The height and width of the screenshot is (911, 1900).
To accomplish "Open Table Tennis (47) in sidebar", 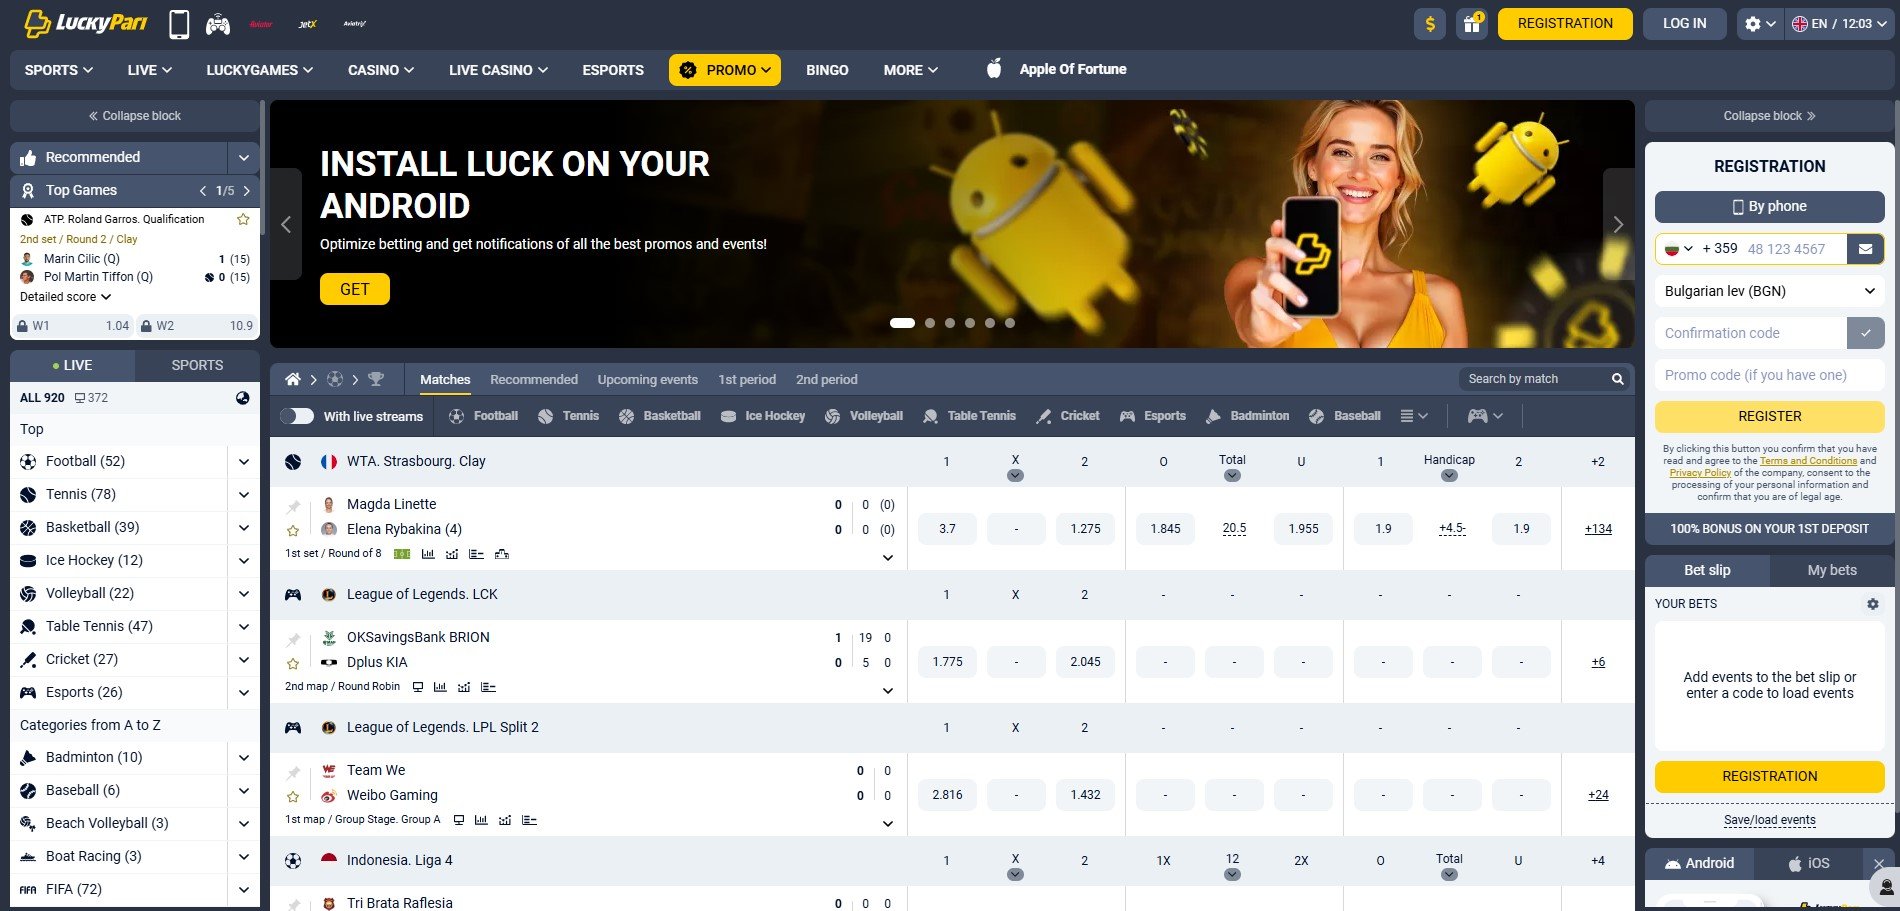I will click(x=99, y=626).
